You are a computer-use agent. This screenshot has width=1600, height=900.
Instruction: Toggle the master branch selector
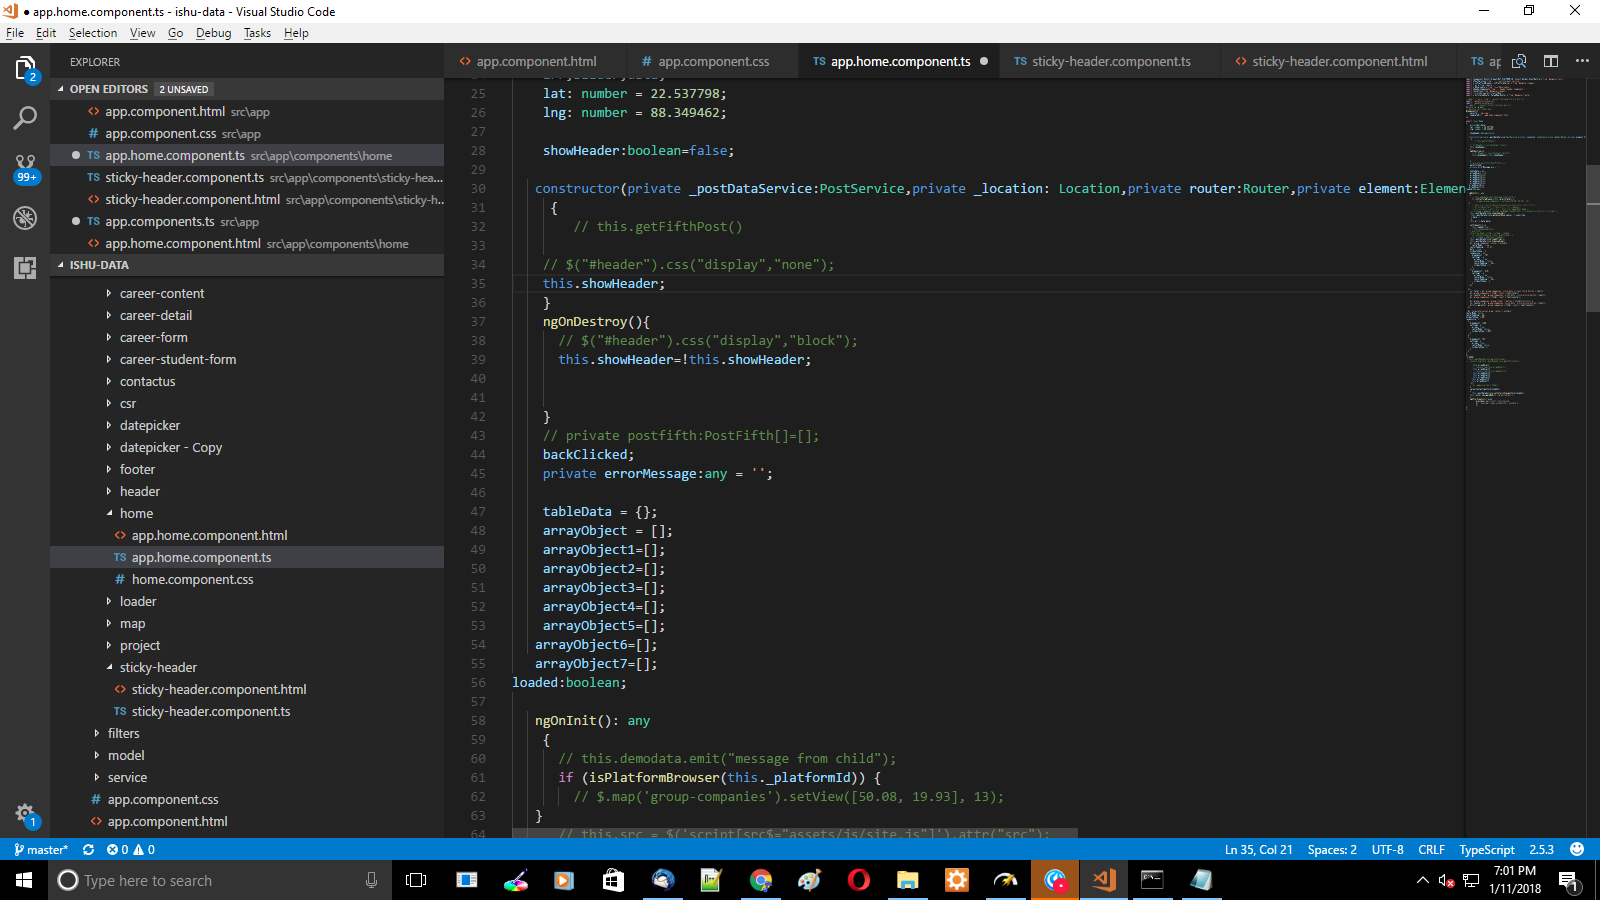(42, 850)
